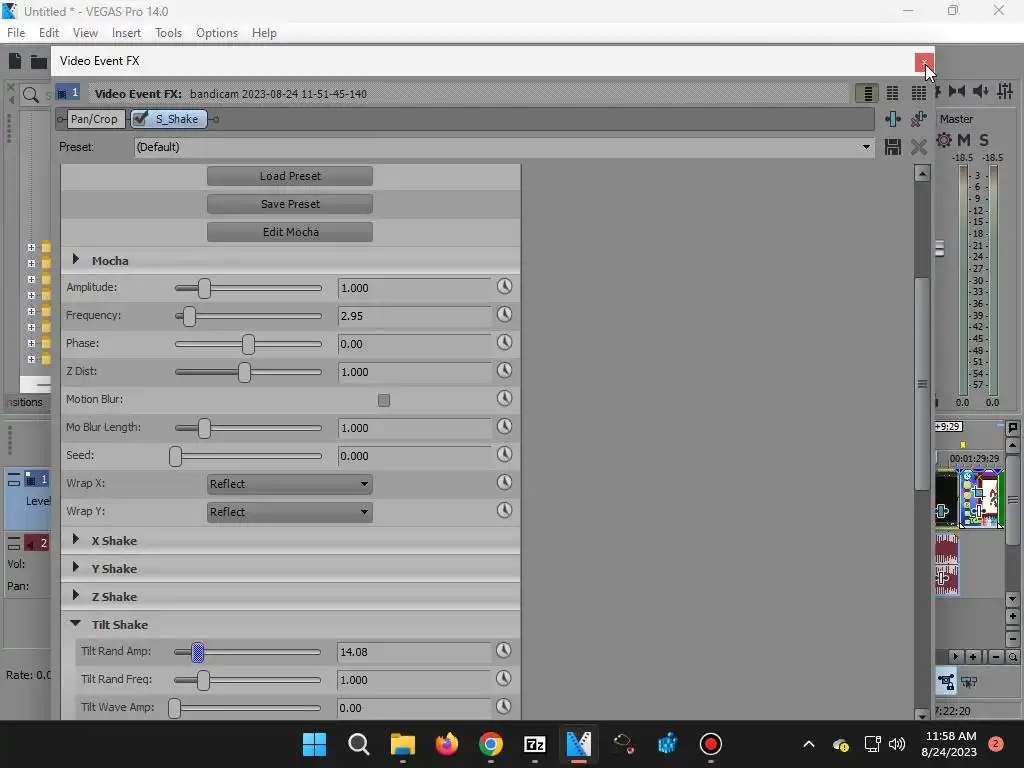Click the Save Preset text button
This screenshot has height=768, width=1024.
click(x=290, y=204)
